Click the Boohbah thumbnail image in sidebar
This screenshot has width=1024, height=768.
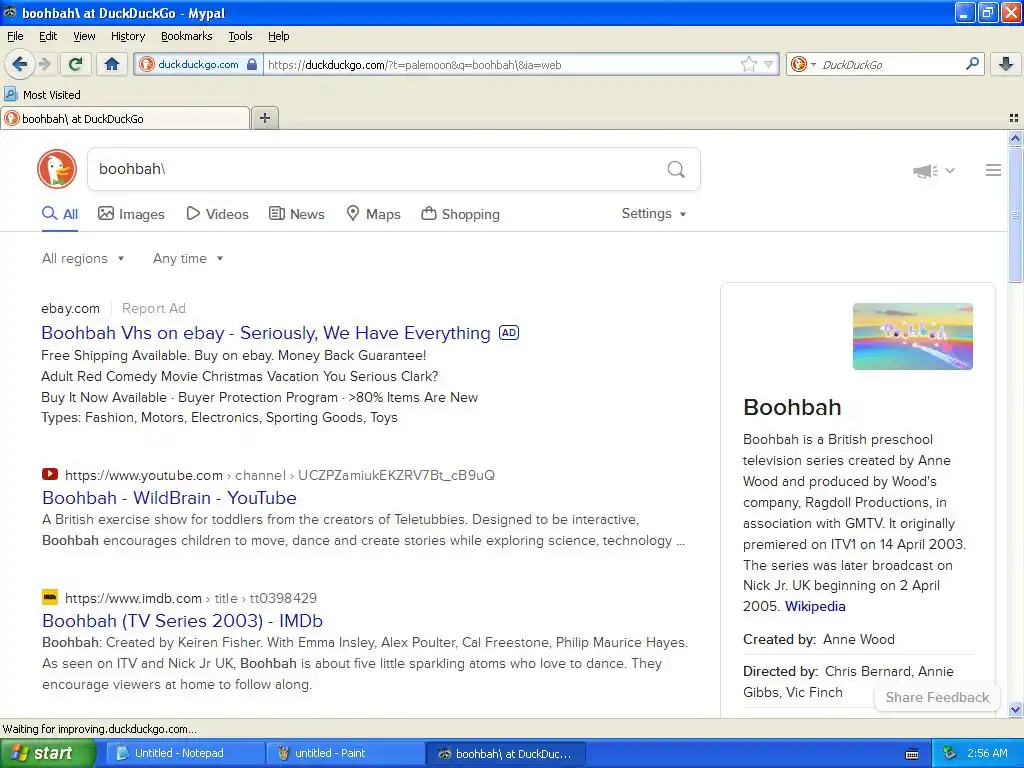(912, 336)
